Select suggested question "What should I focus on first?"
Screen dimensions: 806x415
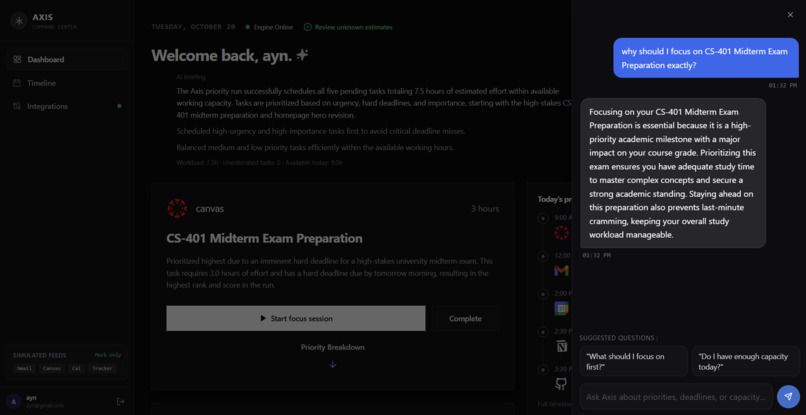(x=633, y=362)
